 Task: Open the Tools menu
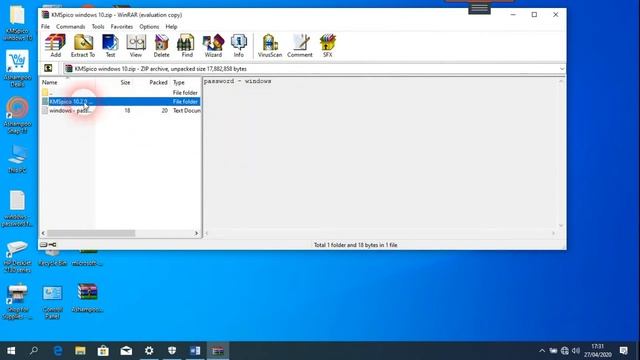point(98,27)
